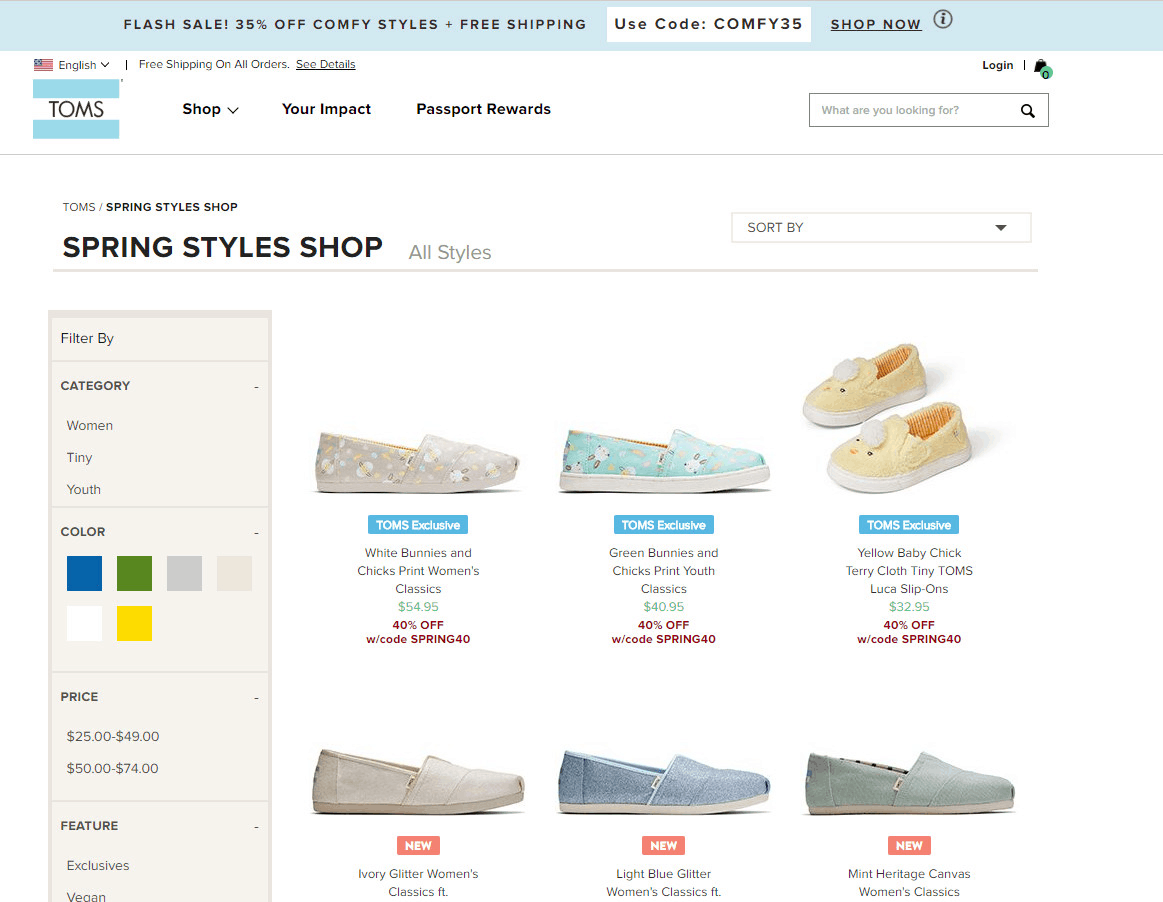The height and width of the screenshot is (902, 1163).
Task: Open Your Impact menu item
Action: point(326,109)
